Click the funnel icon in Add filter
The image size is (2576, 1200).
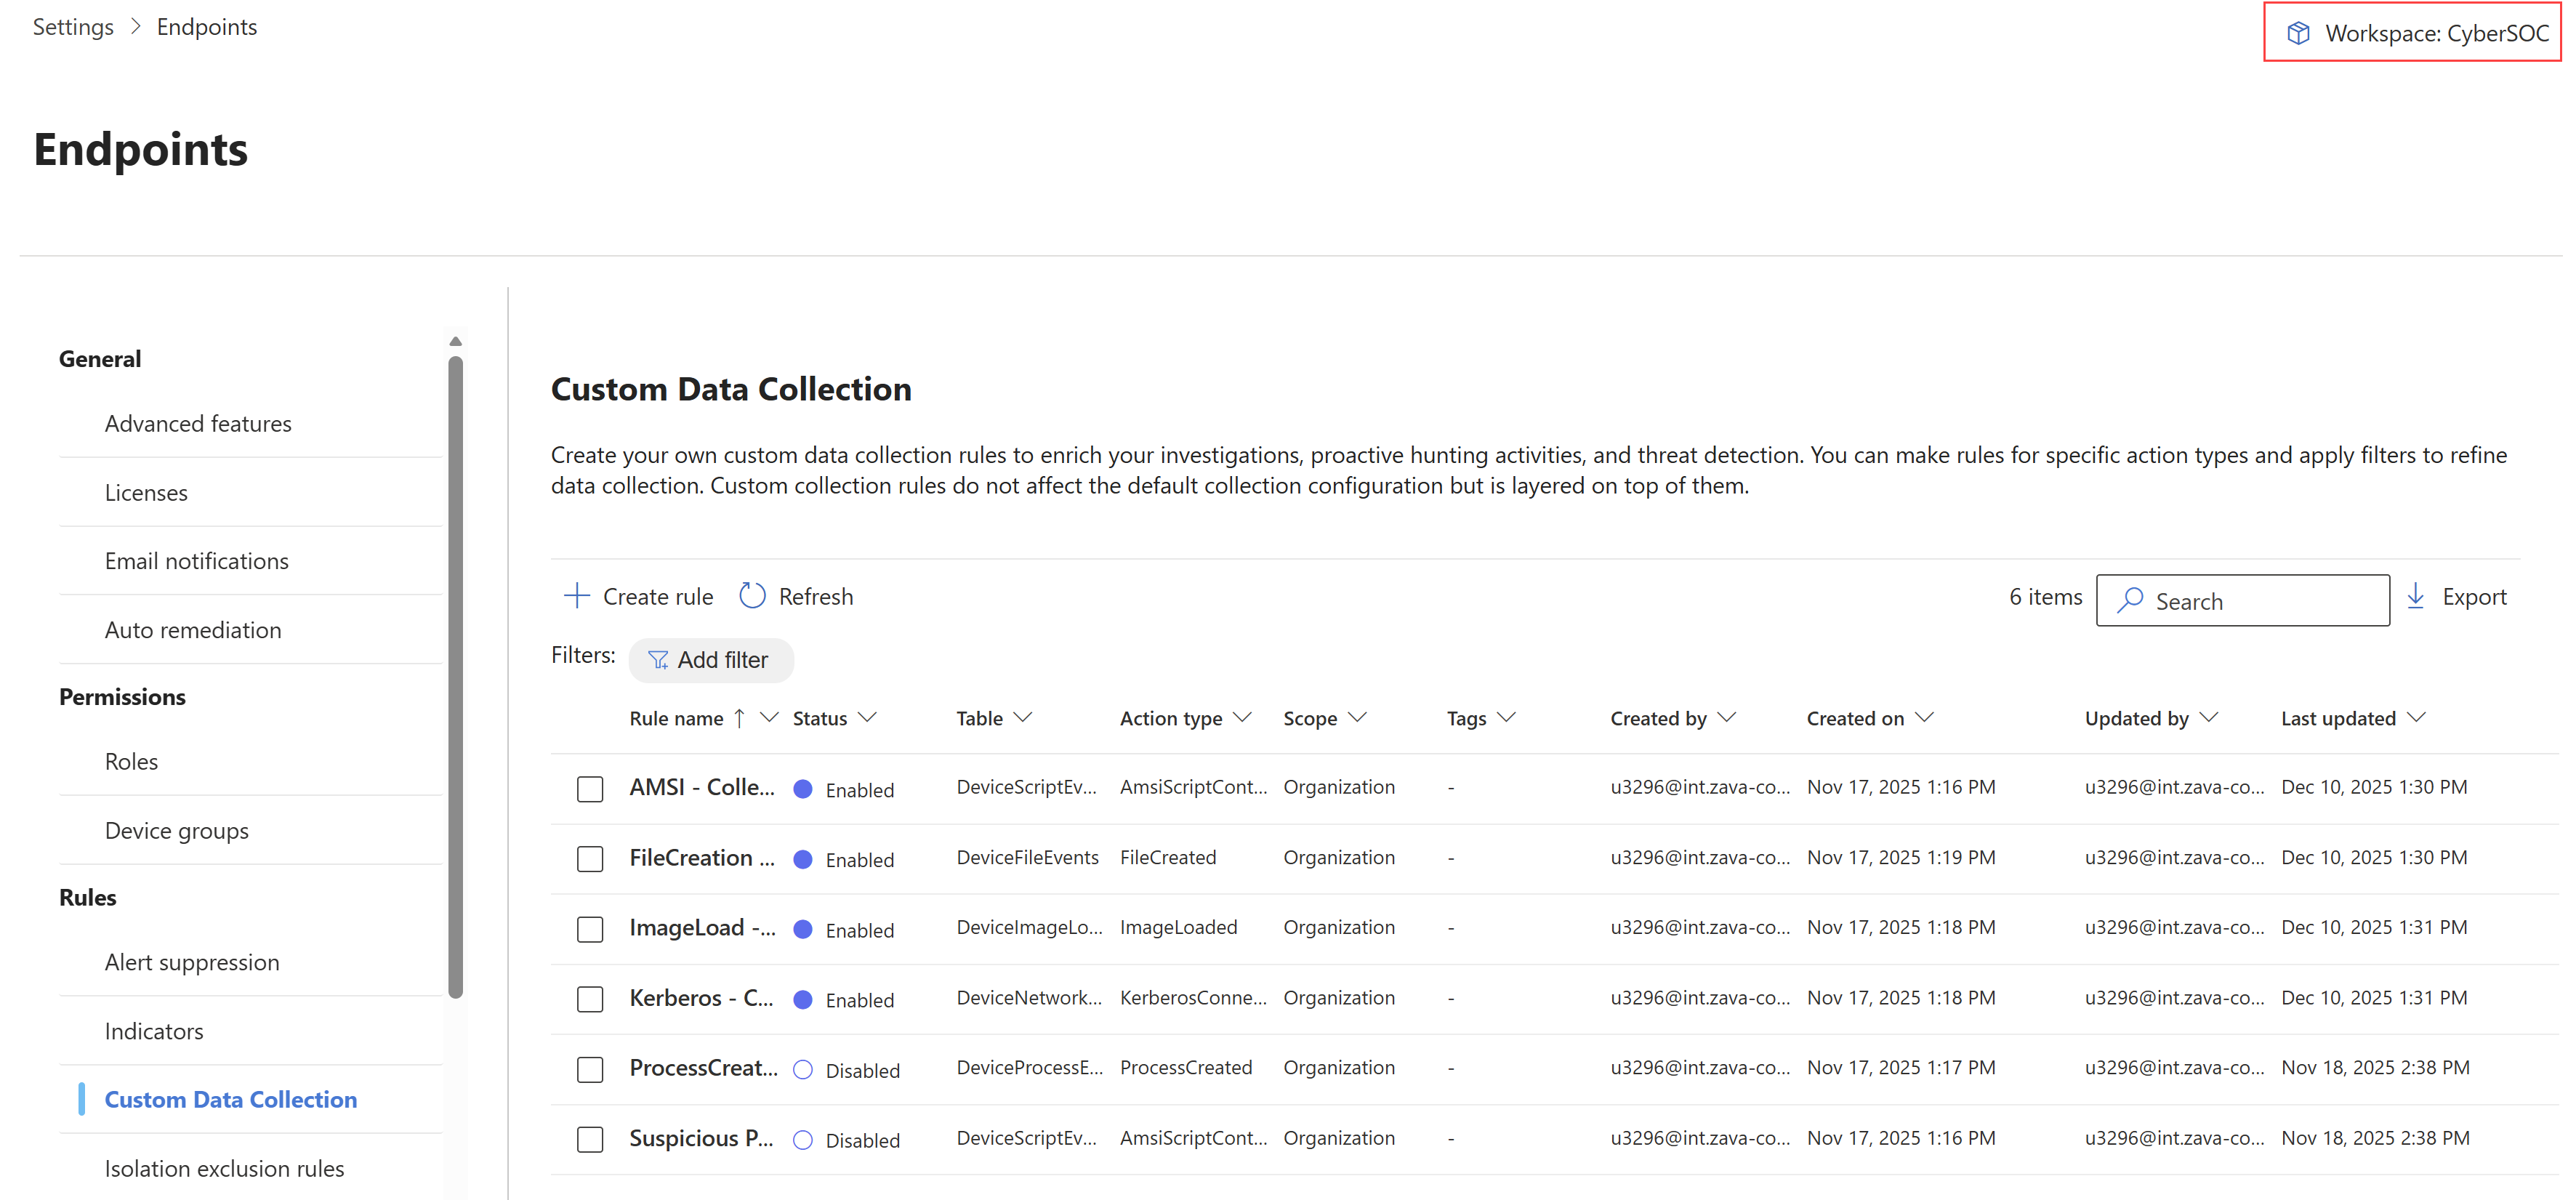coord(658,660)
